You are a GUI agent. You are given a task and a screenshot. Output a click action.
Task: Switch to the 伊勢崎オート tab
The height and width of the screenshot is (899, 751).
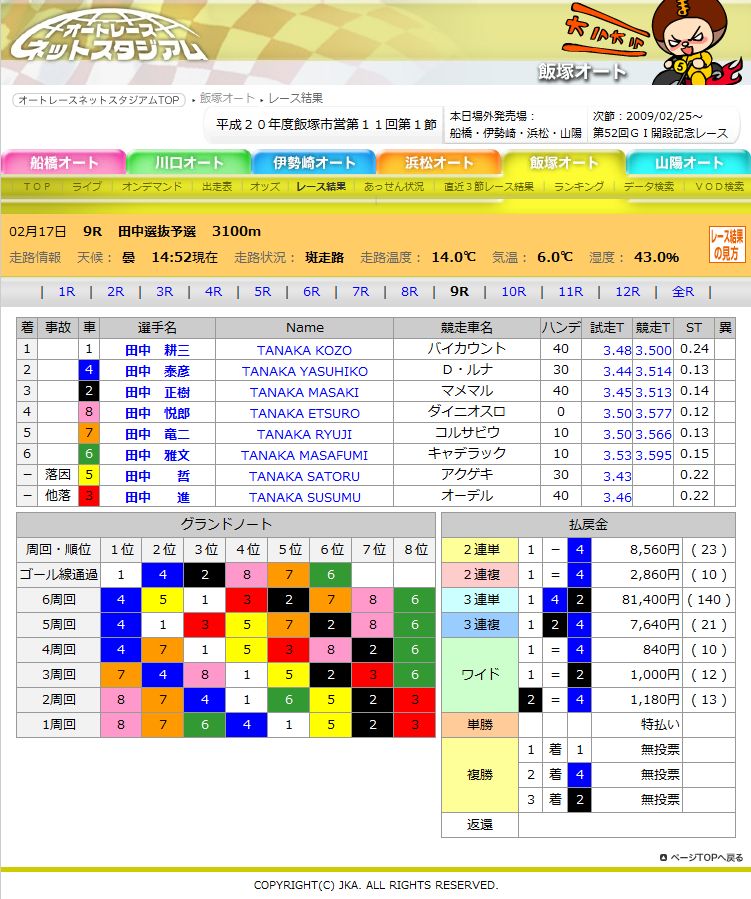pyautogui.click(x=314, y=162)
